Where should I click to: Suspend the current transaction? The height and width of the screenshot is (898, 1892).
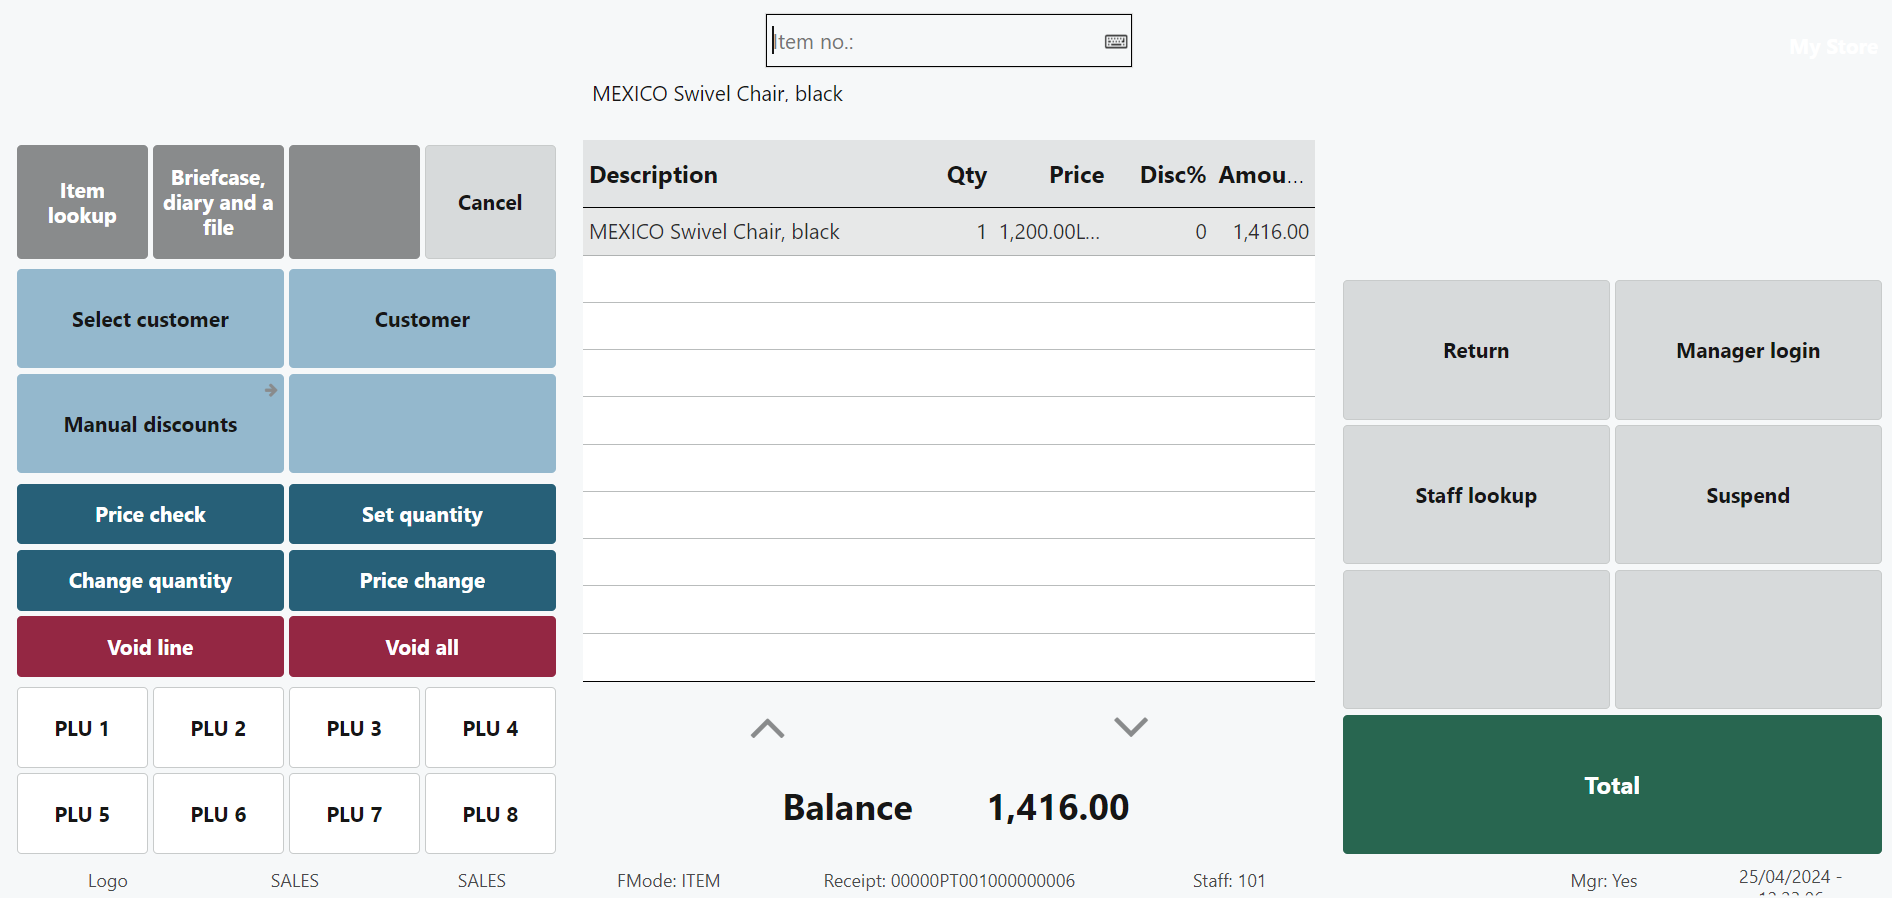point(1747,496)
